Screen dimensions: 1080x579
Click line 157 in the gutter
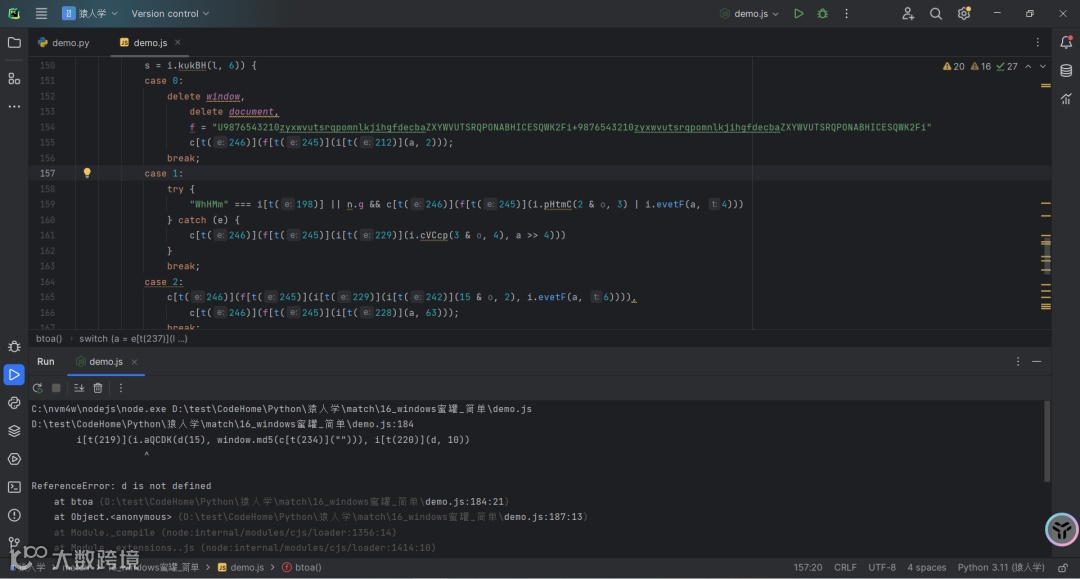click(x=48, y=173)
